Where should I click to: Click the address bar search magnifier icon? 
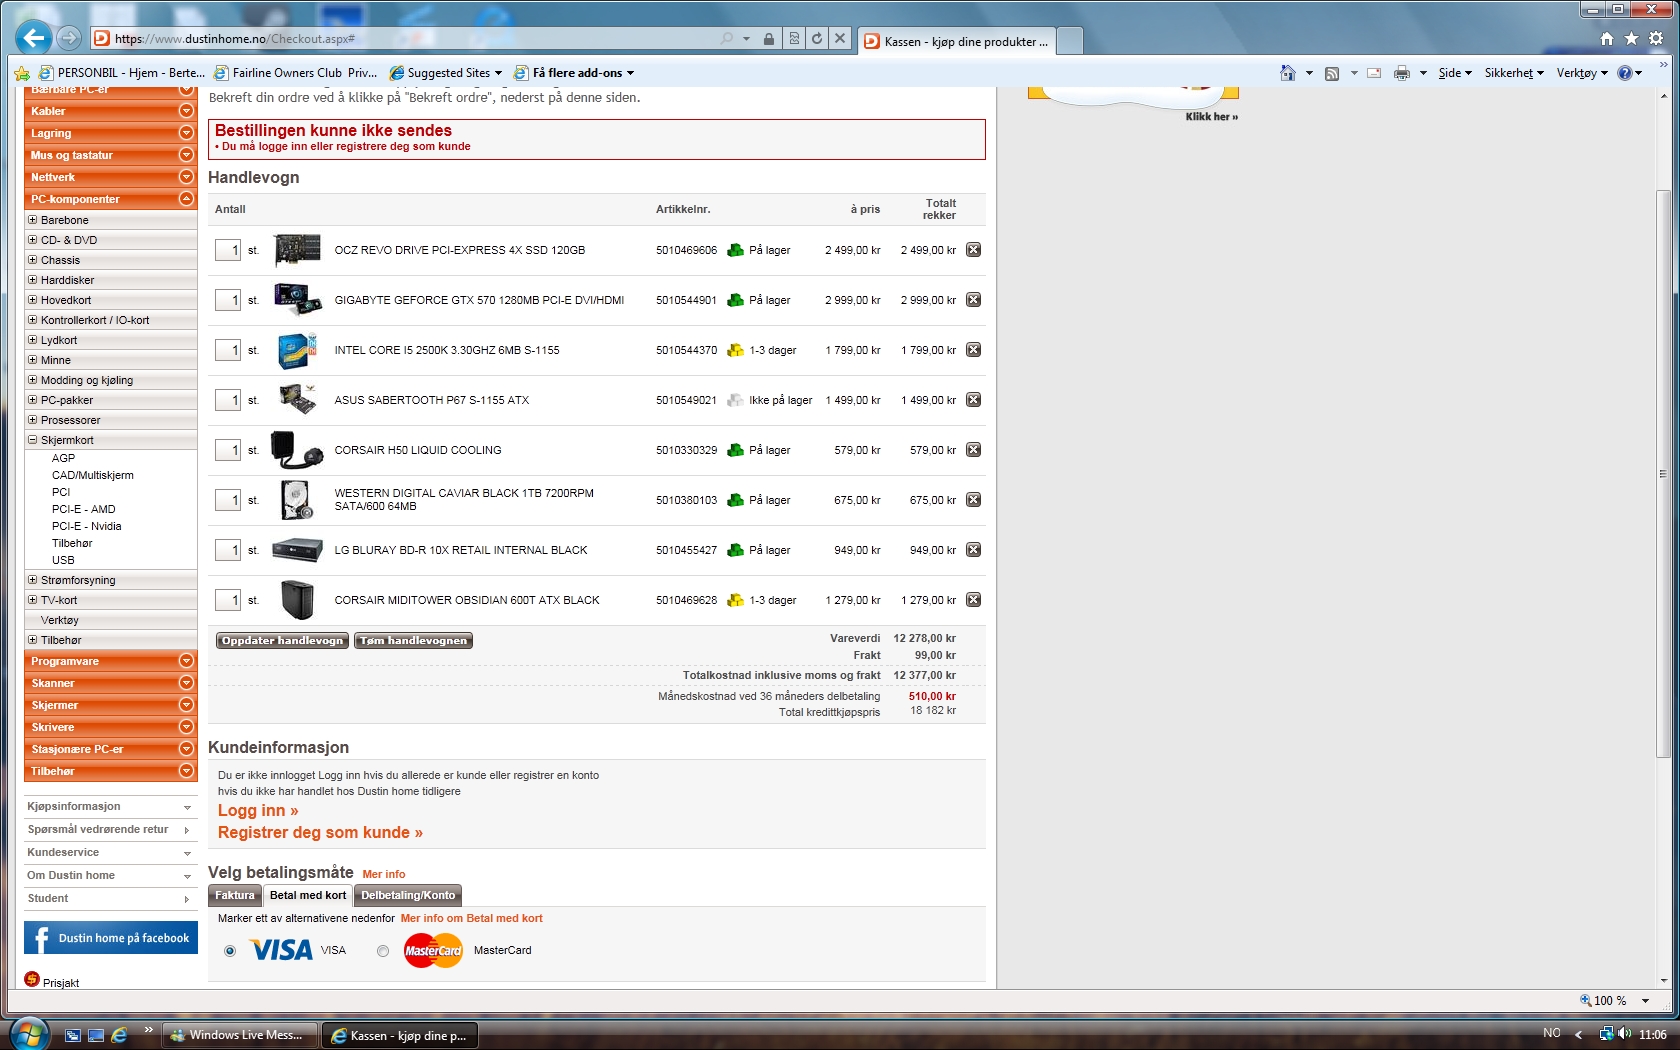[x=727, y=39]
